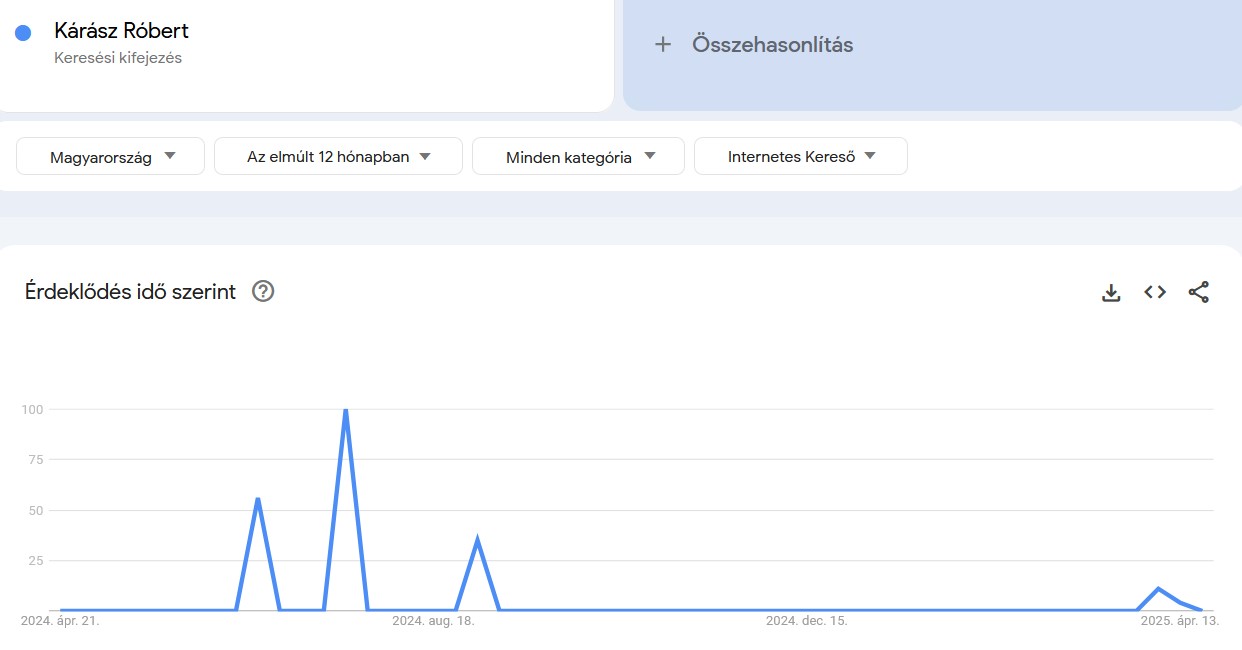Click the Érdeklődés idő szerint section heading
This screenshot has width=1242, height=650.
coord(130,291)
